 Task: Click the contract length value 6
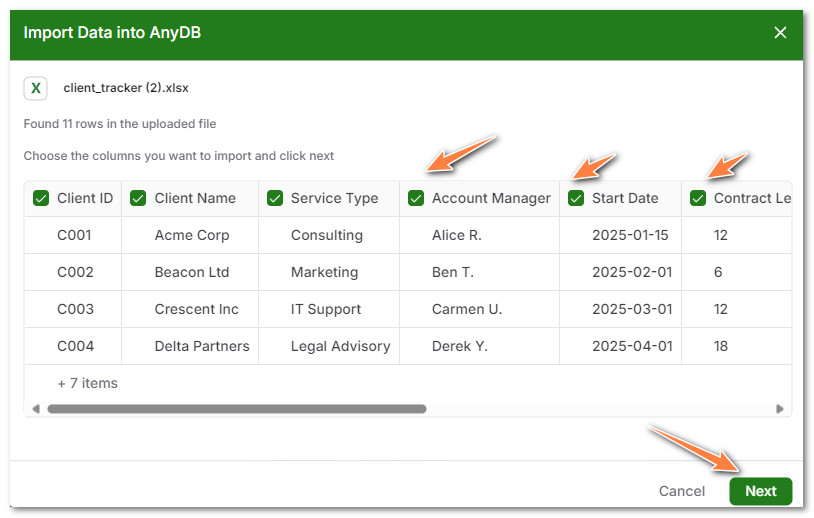[x=718, y=272]
